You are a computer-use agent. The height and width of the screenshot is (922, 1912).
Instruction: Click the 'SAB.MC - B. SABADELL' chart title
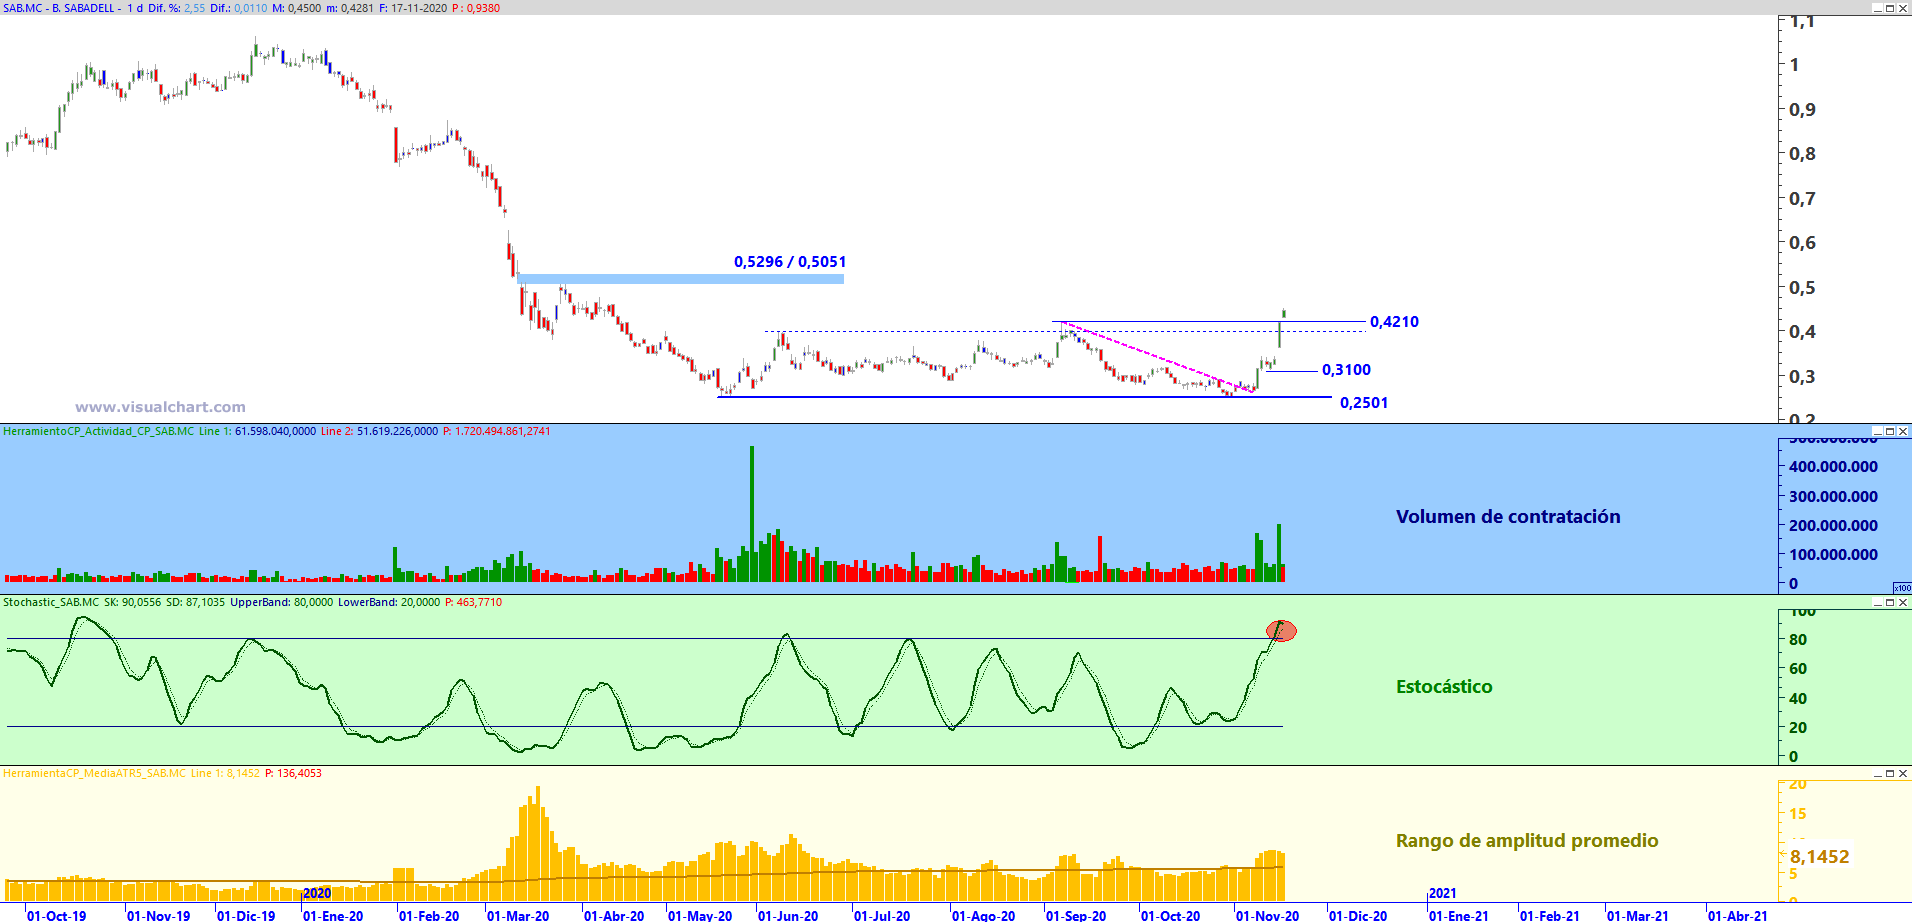point(59,8)
